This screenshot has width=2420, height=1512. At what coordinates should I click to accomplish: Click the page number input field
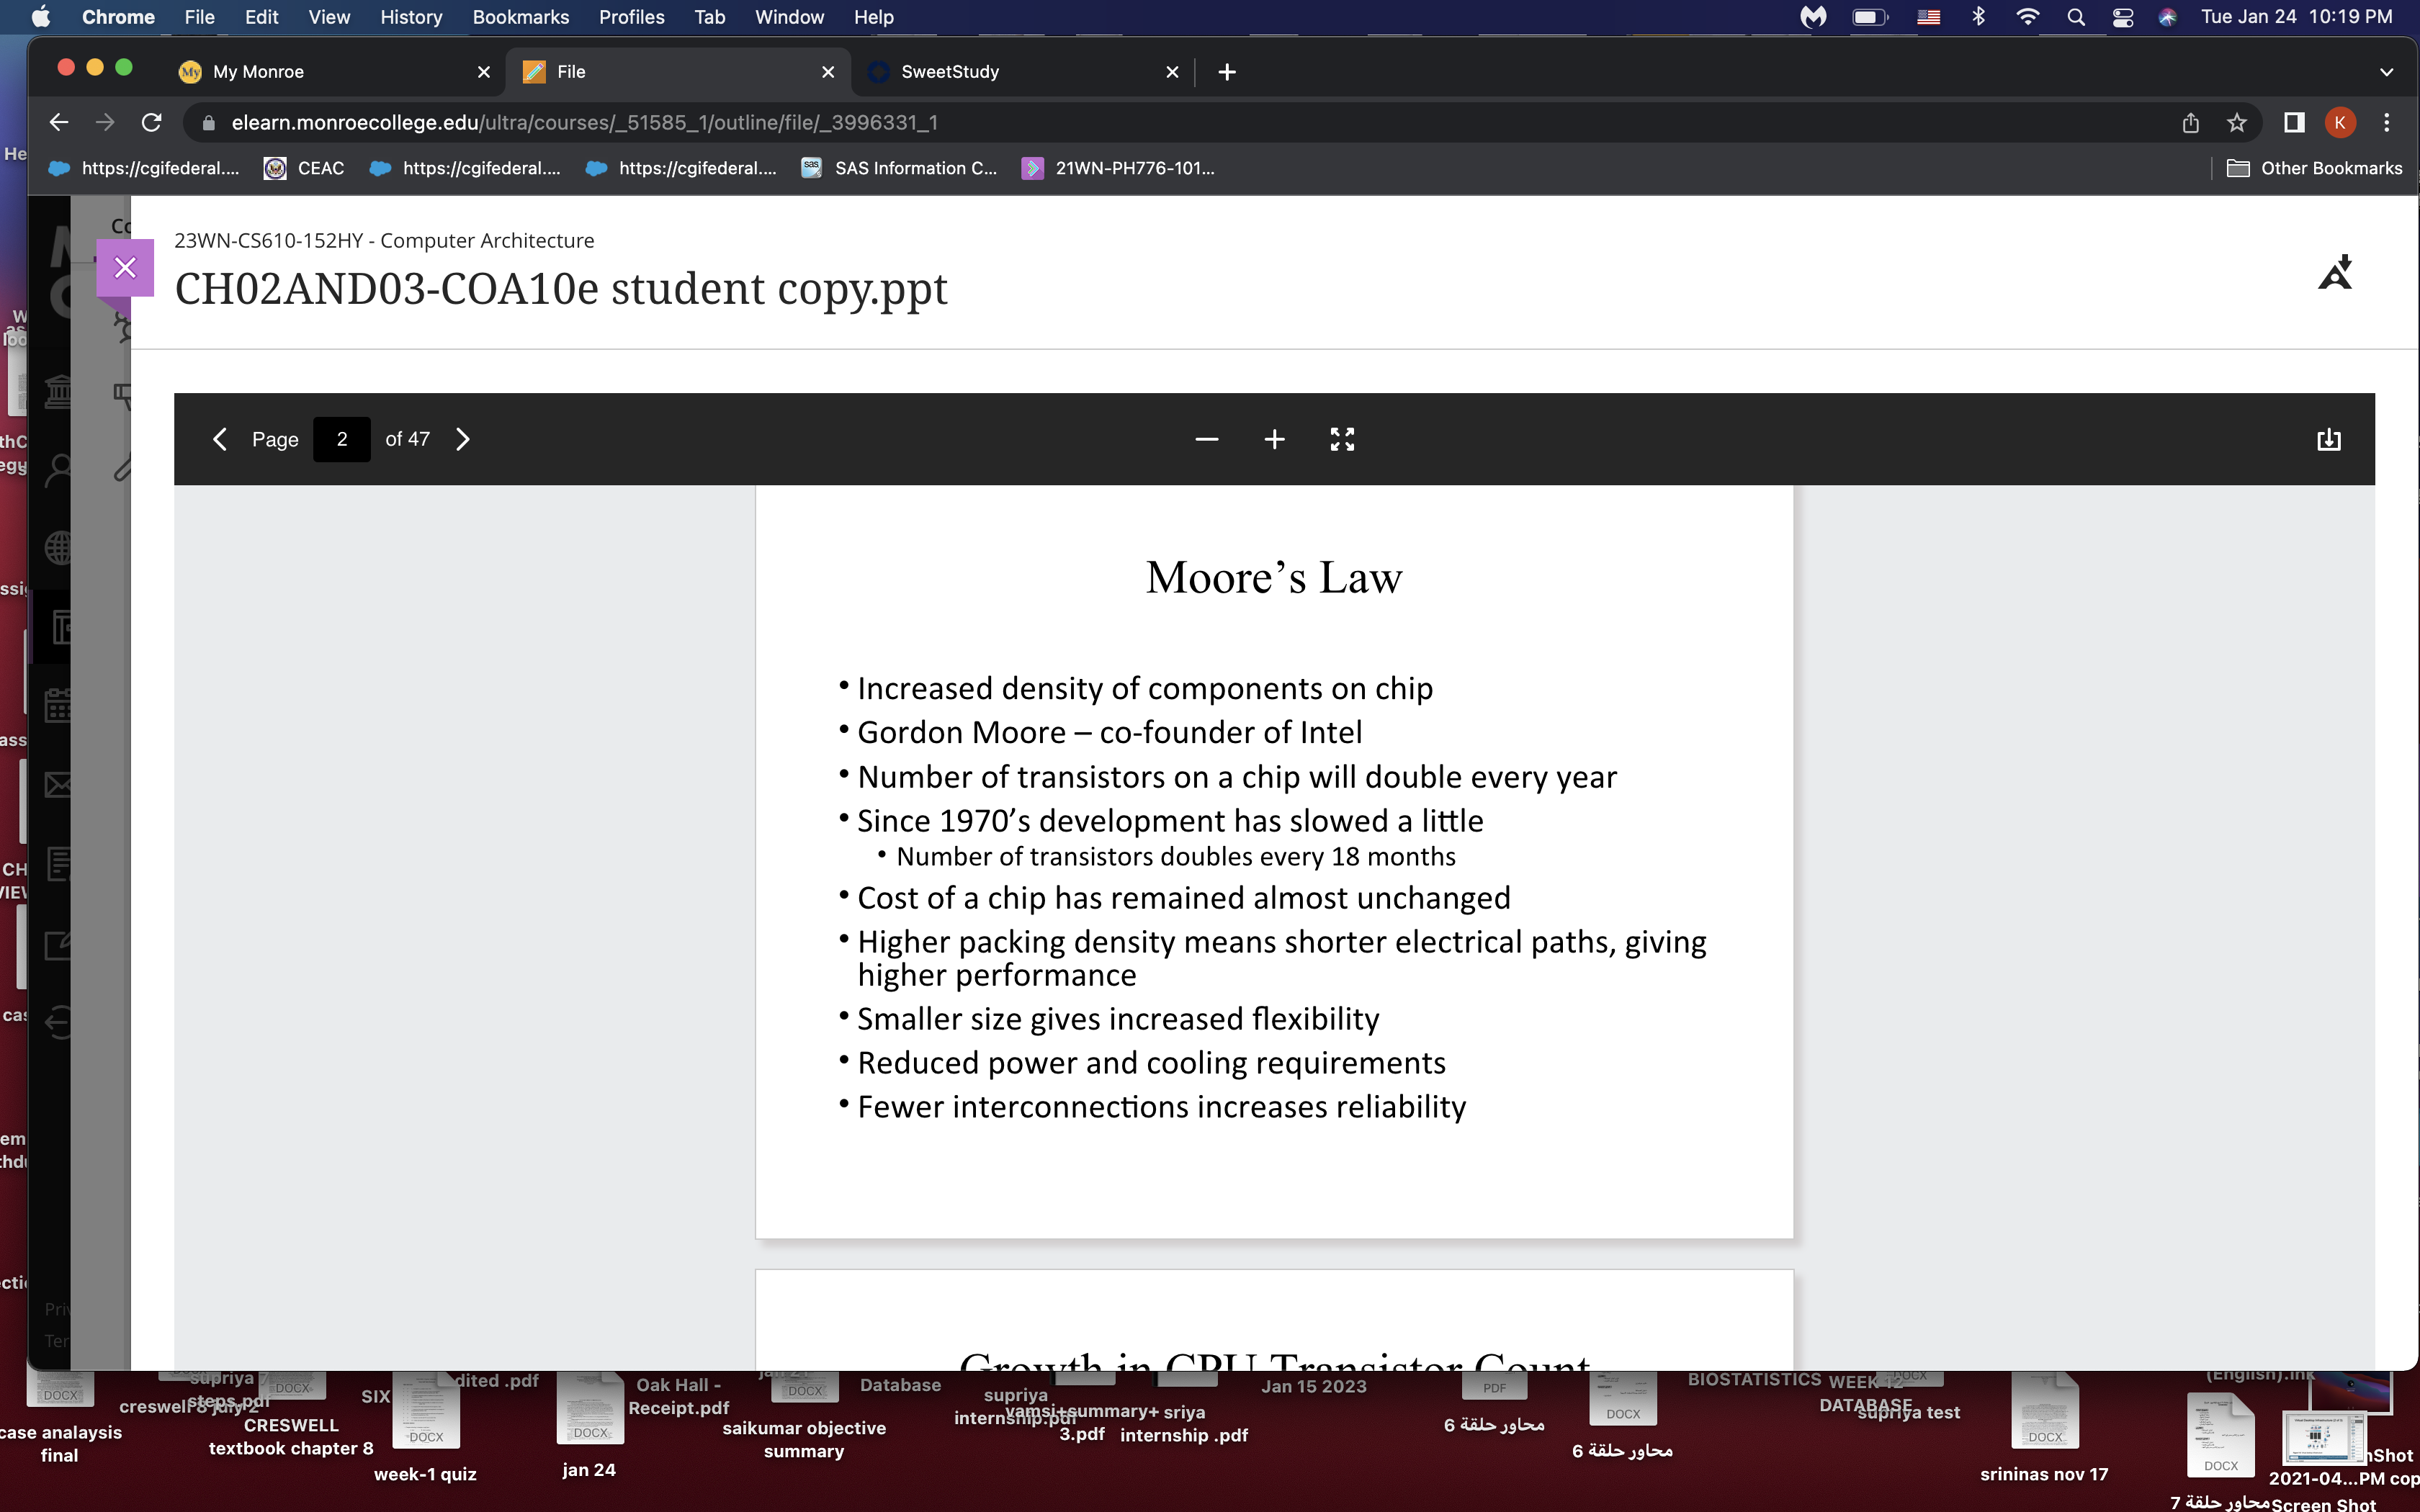coord(342,439)
